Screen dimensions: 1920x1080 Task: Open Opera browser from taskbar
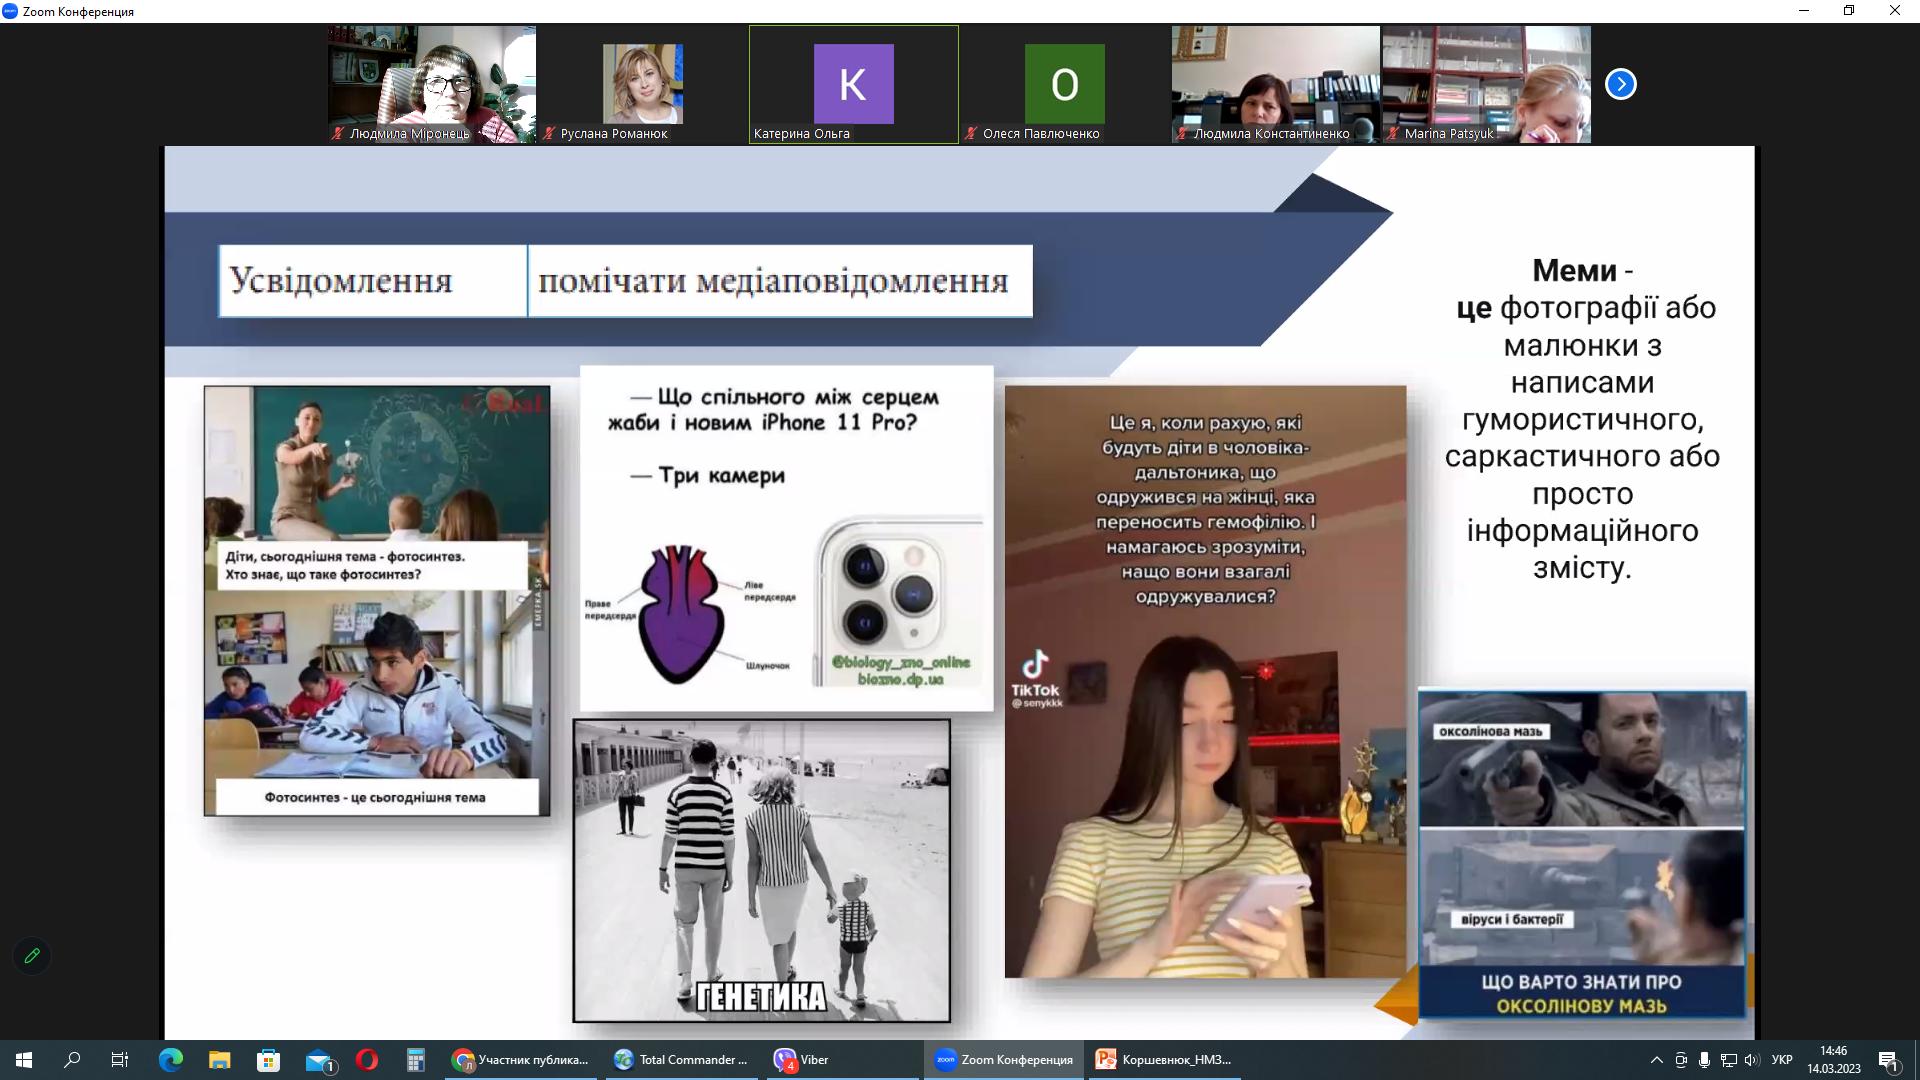367,1059
